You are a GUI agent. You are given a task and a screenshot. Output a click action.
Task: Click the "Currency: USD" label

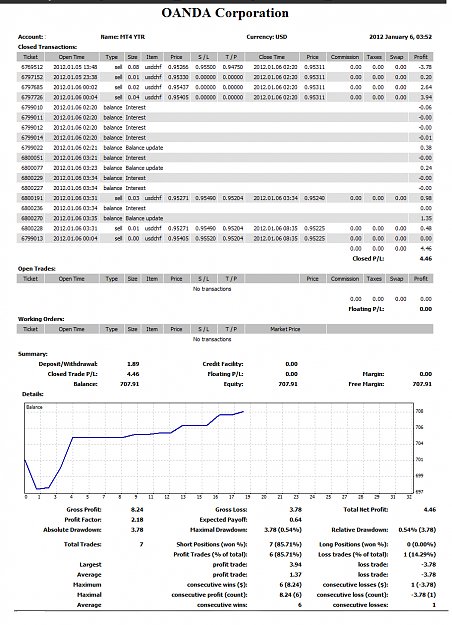(x=266, y=37)
